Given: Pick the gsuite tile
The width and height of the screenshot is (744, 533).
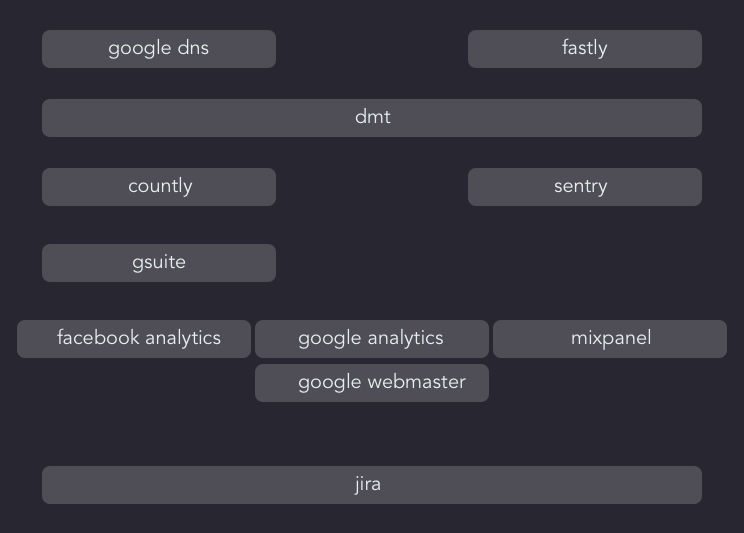Looking at the screenshot, I should click(159, 263).
